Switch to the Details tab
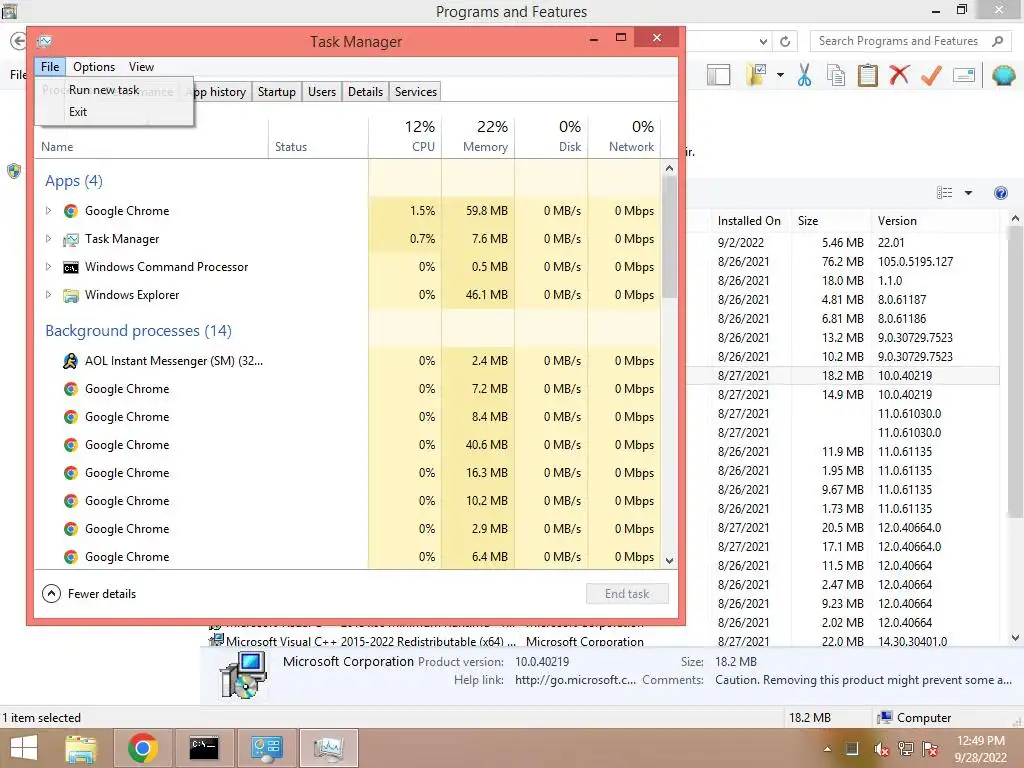1024x768 pixels. coord(365,92)
